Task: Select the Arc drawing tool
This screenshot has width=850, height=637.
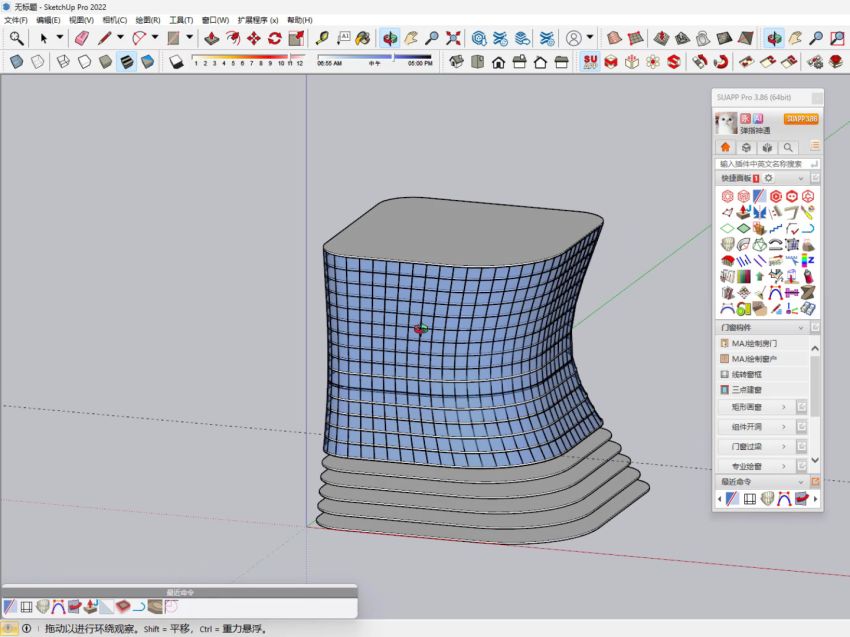Action: pyautogui.click(x=139, y=38)
